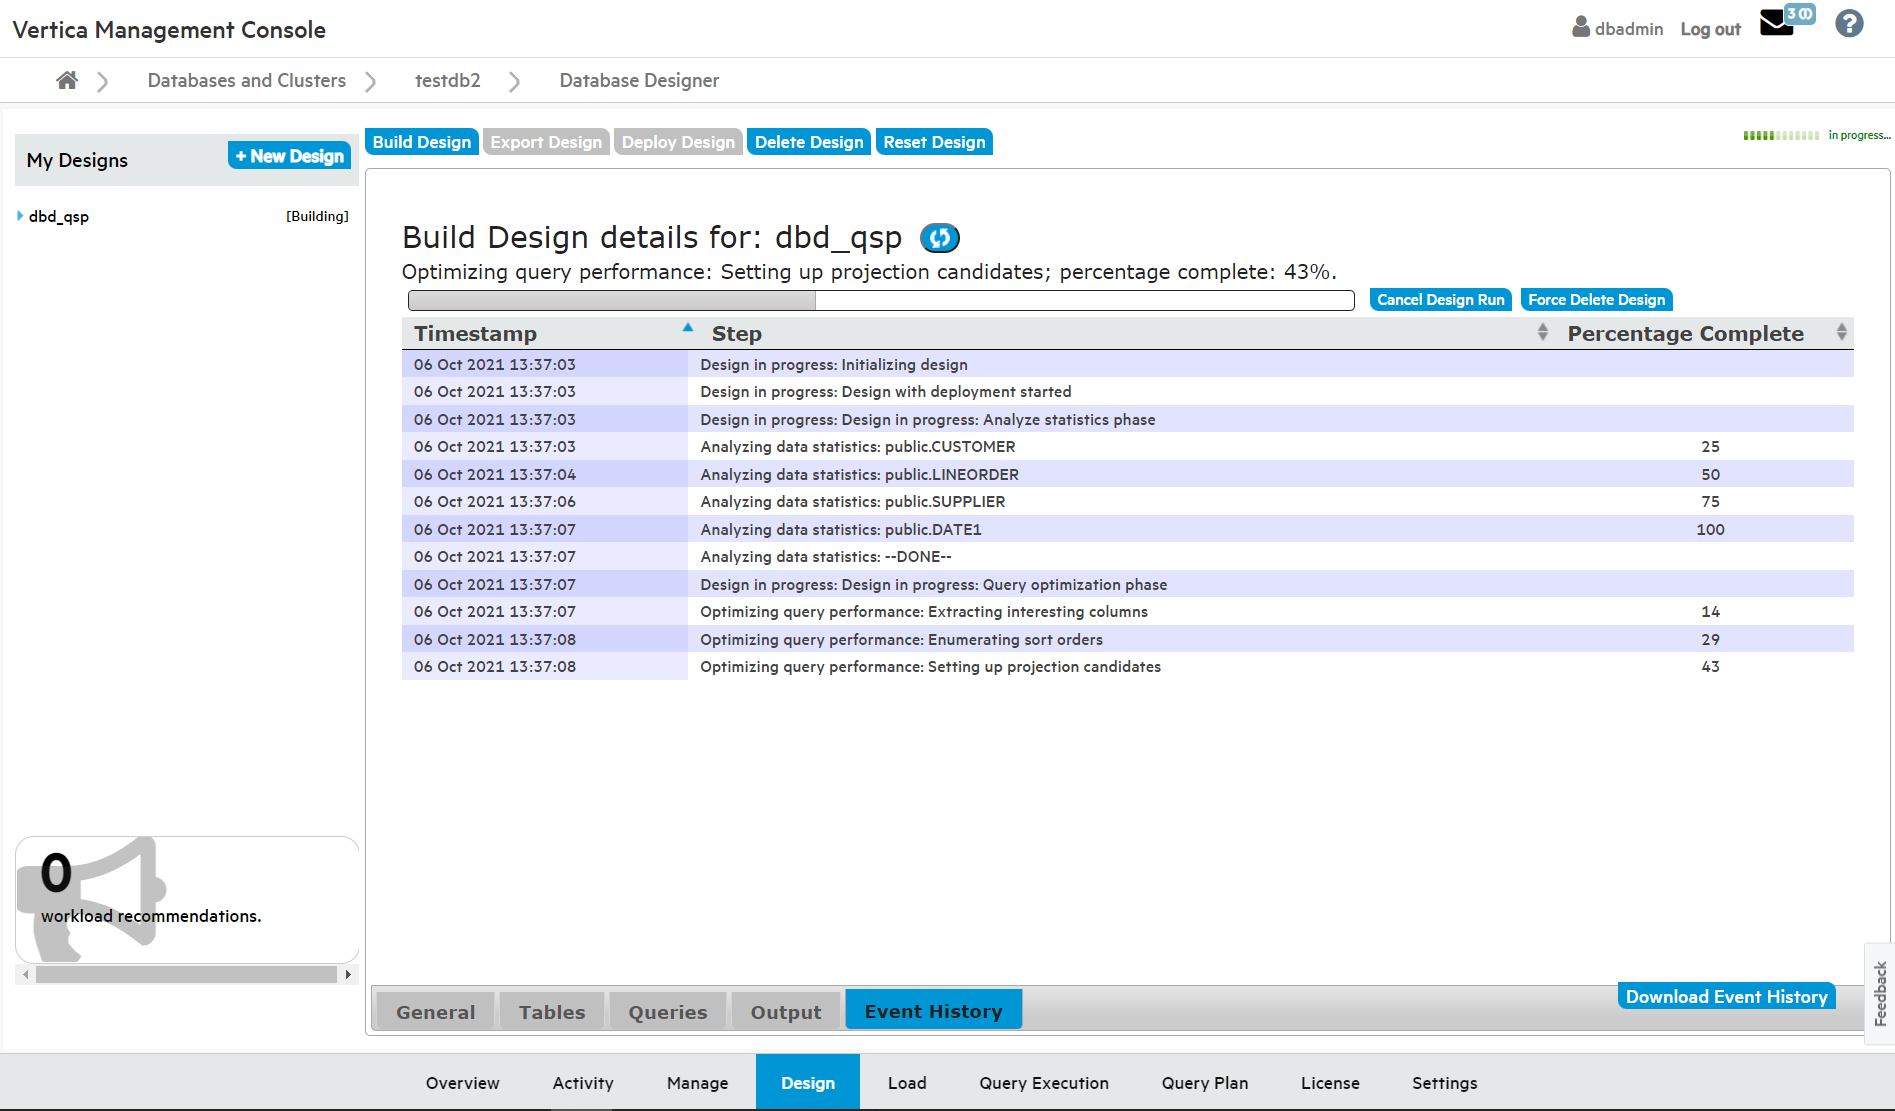Open the Feedback side tab
The width and height of the screenshot is (1895, 1111).
1880,993
